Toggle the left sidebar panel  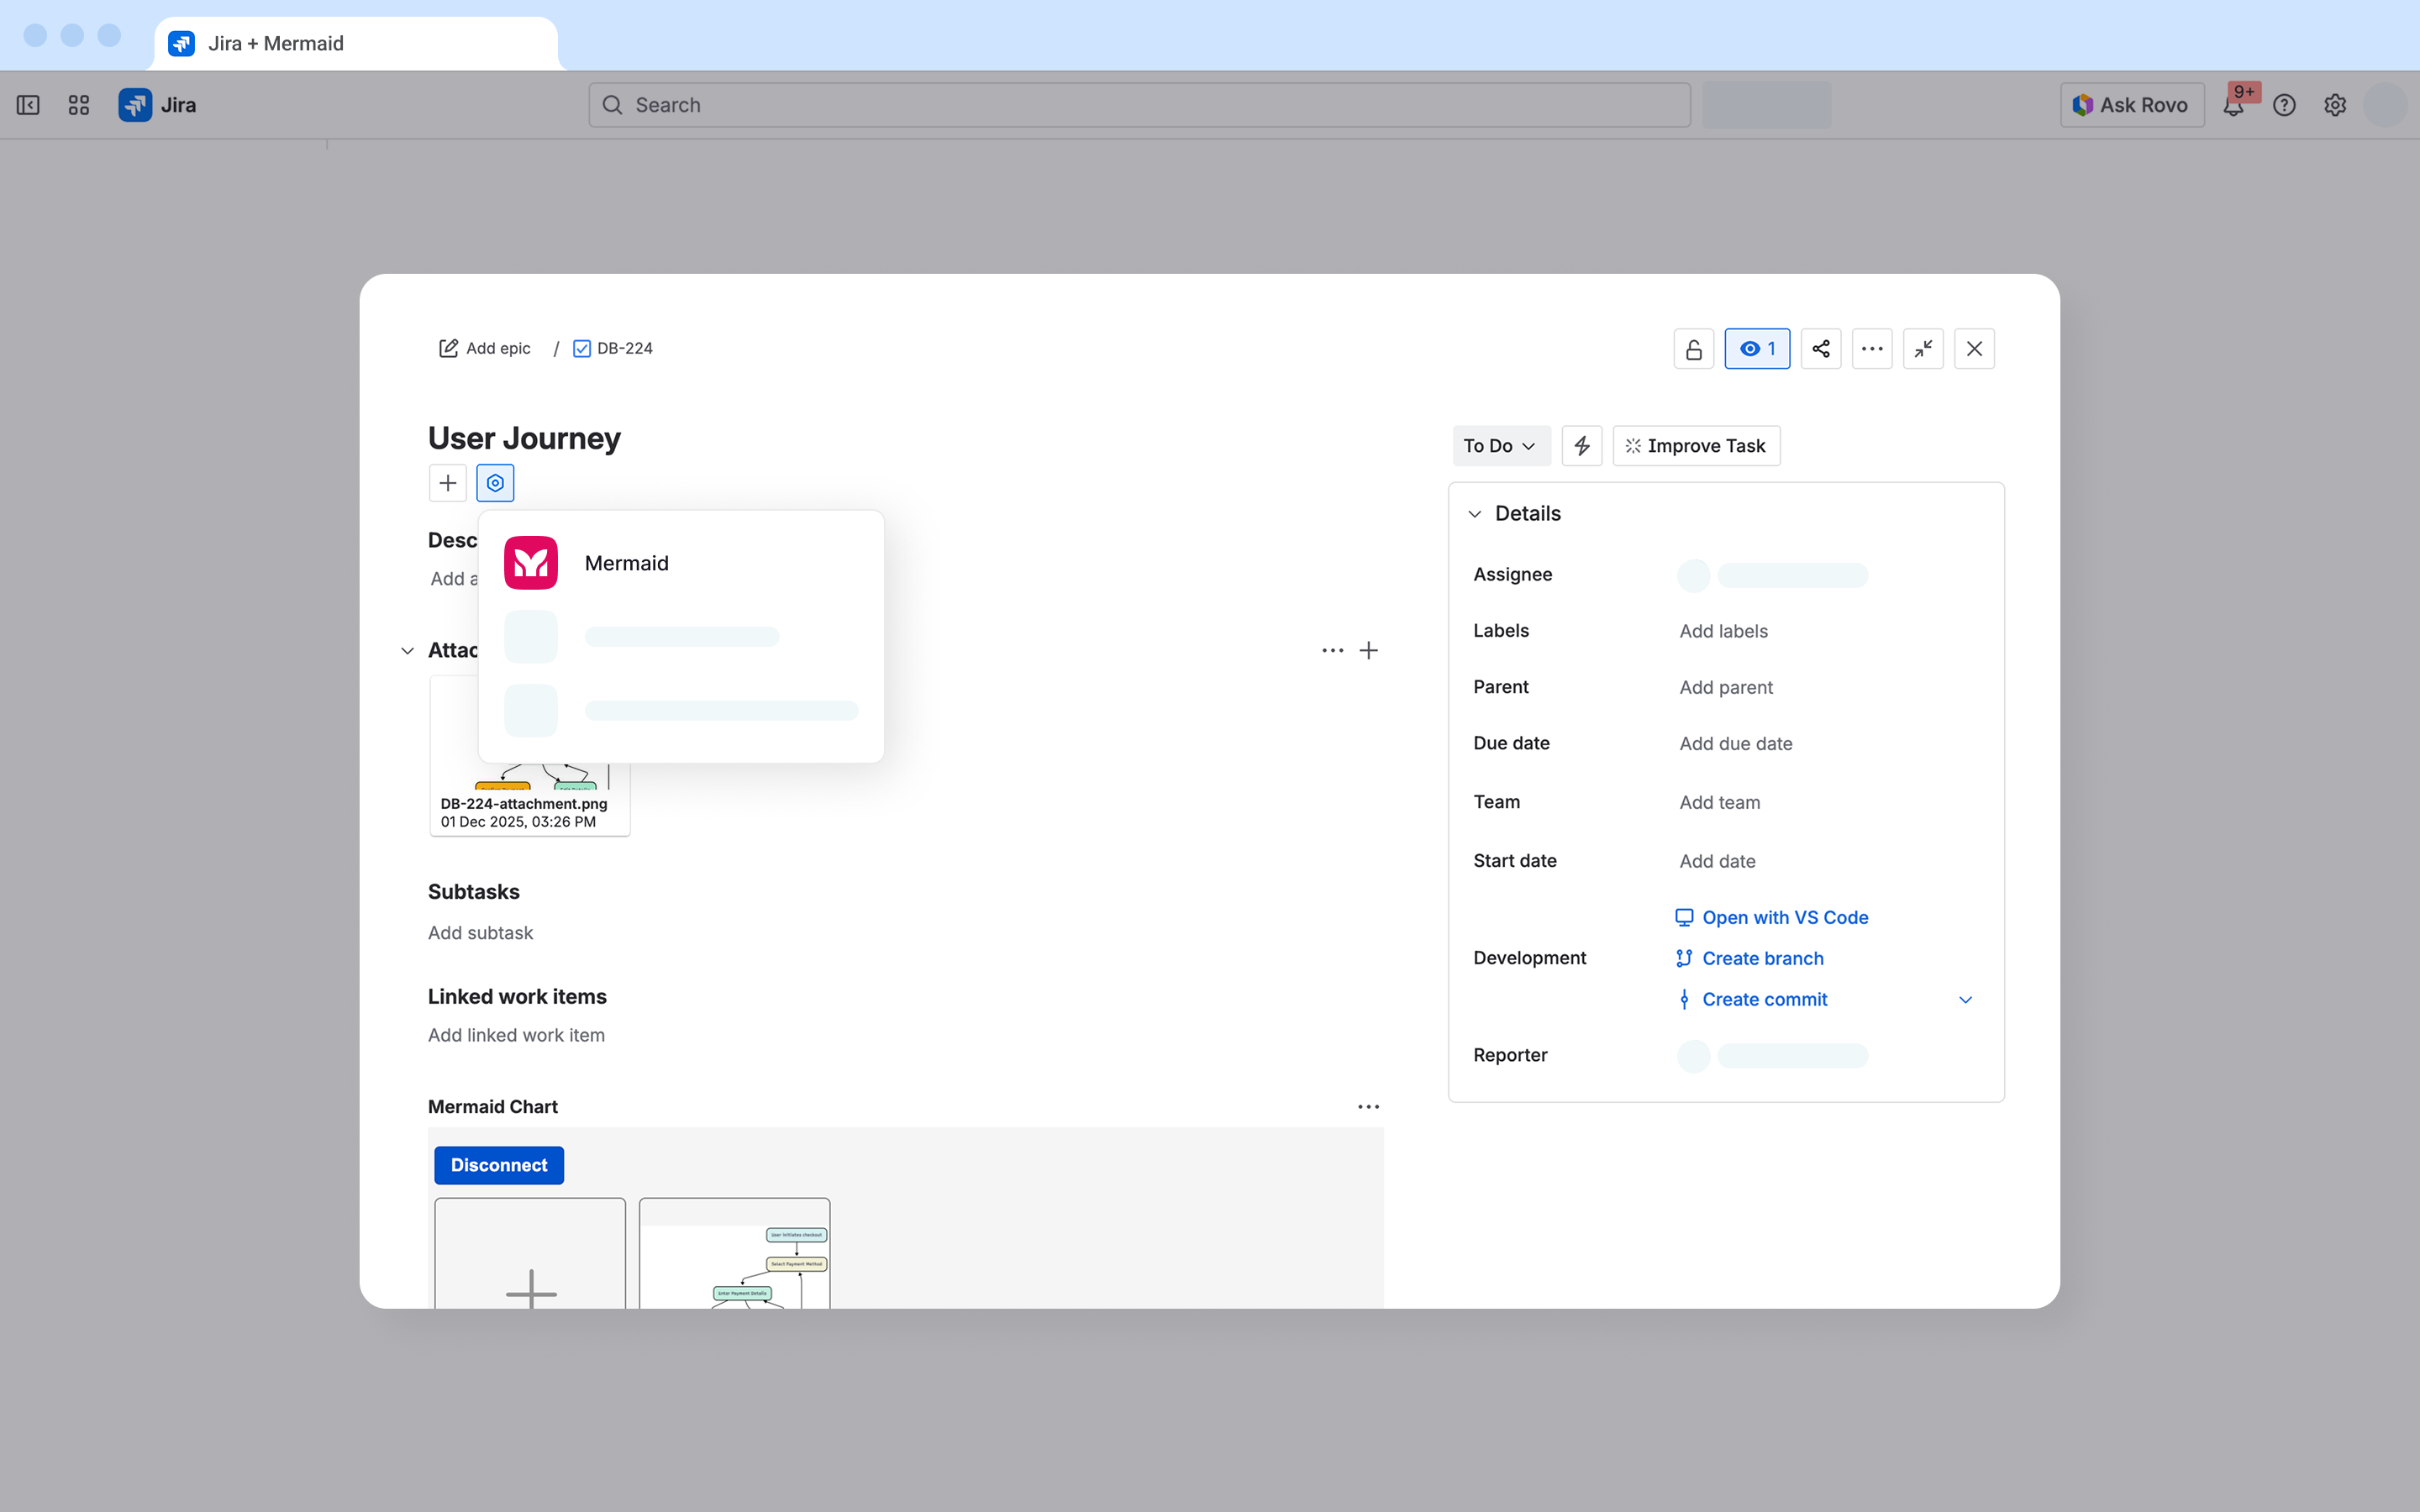pyautogui.click(x=28, y=105)
